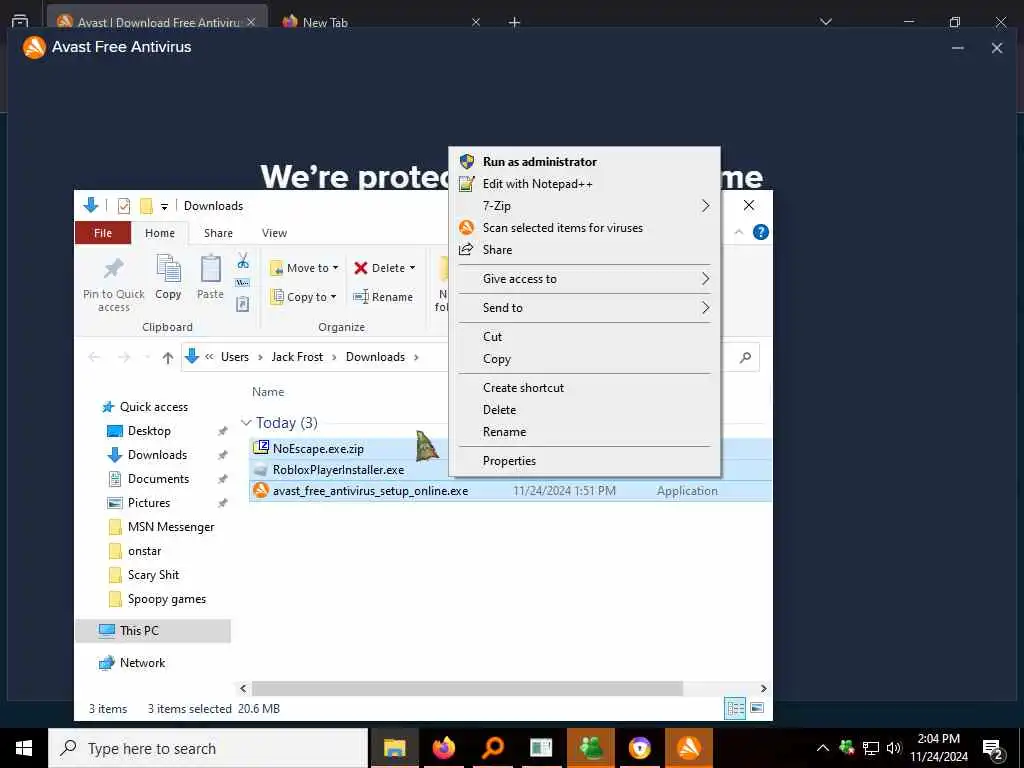Select NoEscape.exe.zip file
Image resolution: width=1024 pixels, height=768 pixels.
tap(318, 449)
